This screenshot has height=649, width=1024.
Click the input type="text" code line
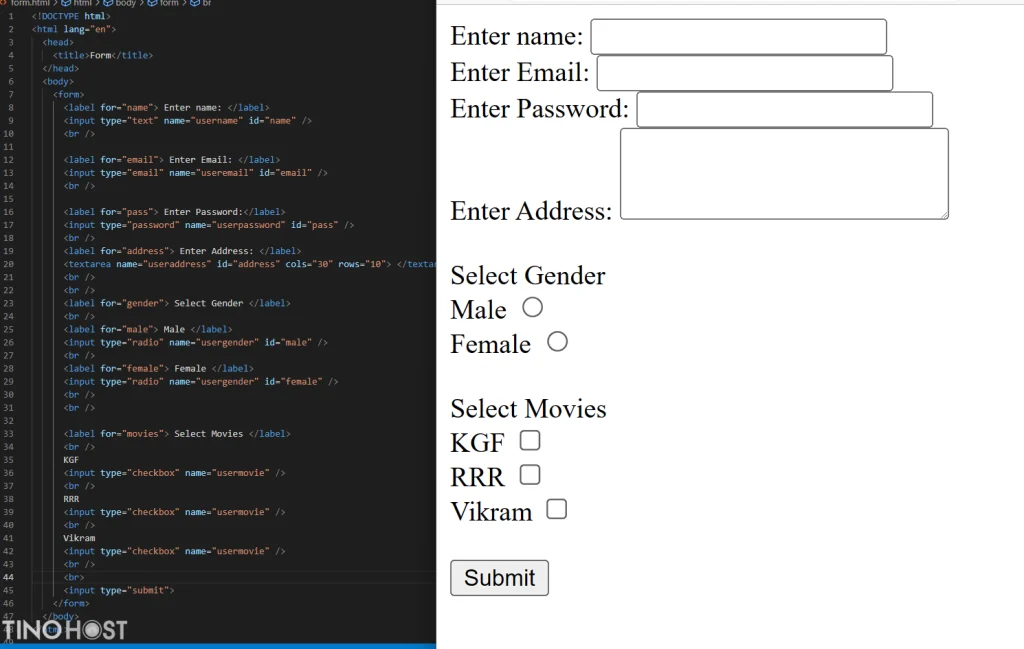coord(187,121)
